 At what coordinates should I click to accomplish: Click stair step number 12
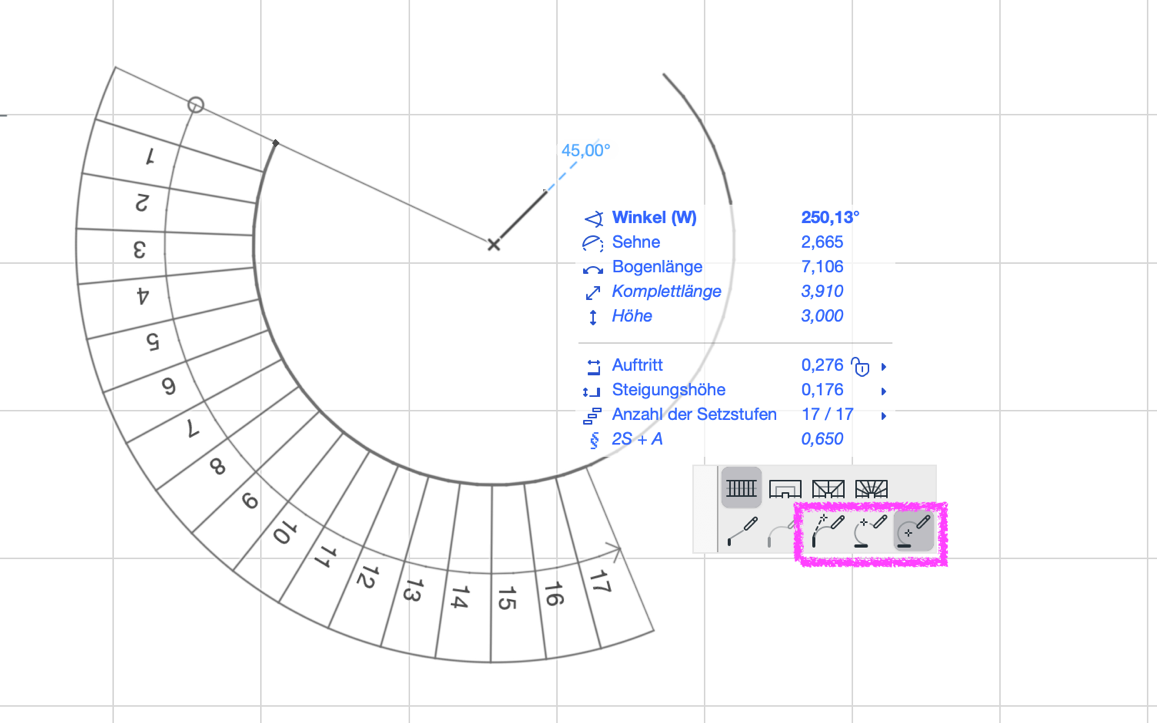(367, 577)
